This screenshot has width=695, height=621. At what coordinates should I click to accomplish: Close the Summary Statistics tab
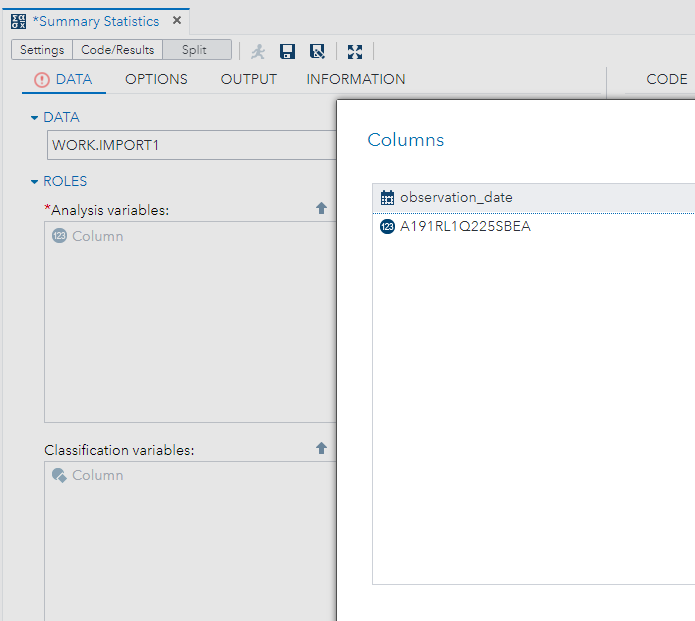[x=177, y=21]
